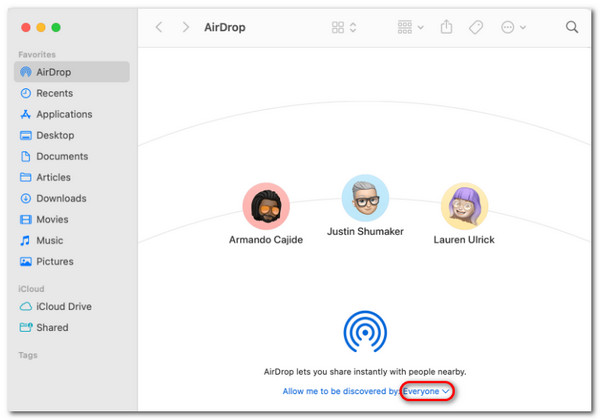Click the iCloud Drive cloud icon
Image resolution: width=600 pixels, height=420 pixels.
26,306
